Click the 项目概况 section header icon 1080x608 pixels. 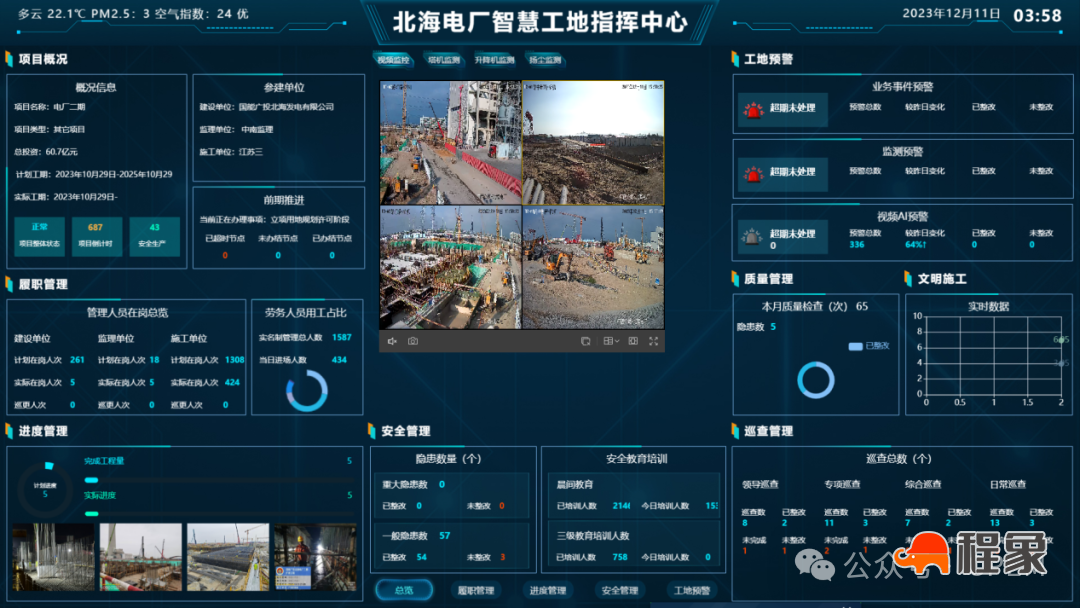pyautogui.click(x=9, y=59)
